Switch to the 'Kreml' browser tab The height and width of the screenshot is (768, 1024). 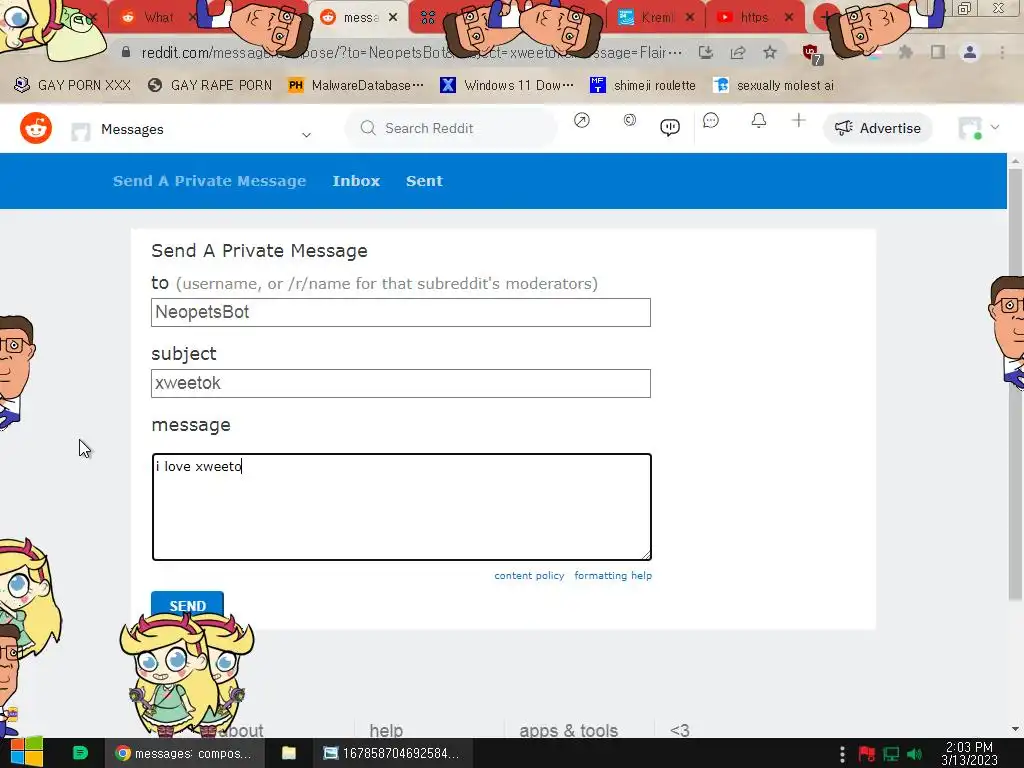[x=656, y=18]
